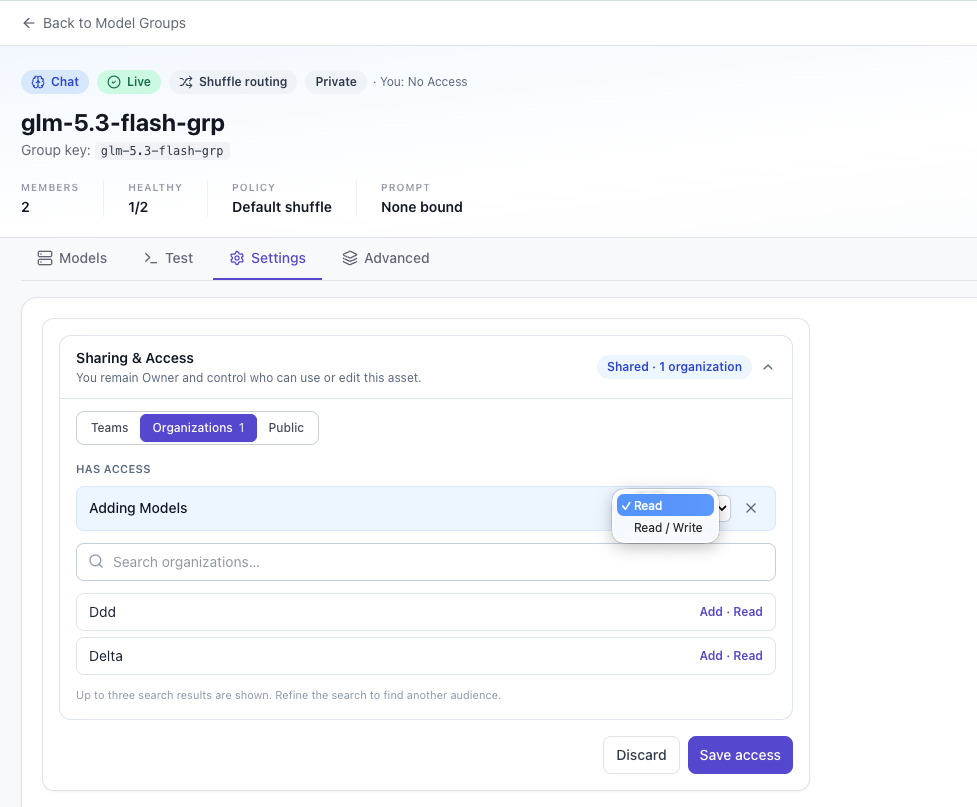The height and width of the screenshot is (807, 977).
Task: Switch to the Test tab
Action: (x=168, y=258)
